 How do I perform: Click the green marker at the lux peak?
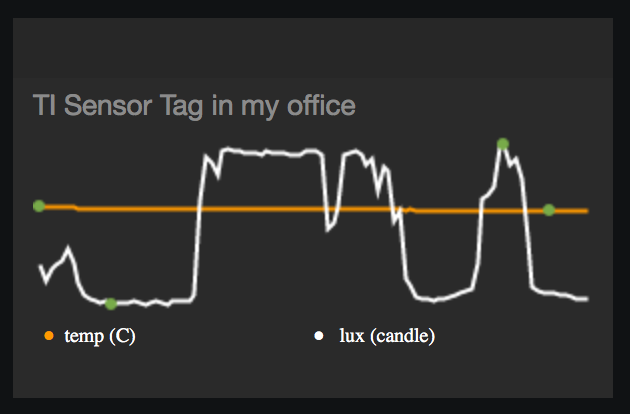pyautogui.click(x=503, y=144)
